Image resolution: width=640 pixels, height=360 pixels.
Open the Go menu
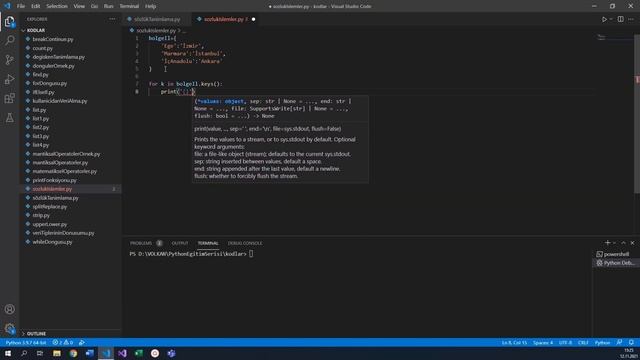point(94,6)
